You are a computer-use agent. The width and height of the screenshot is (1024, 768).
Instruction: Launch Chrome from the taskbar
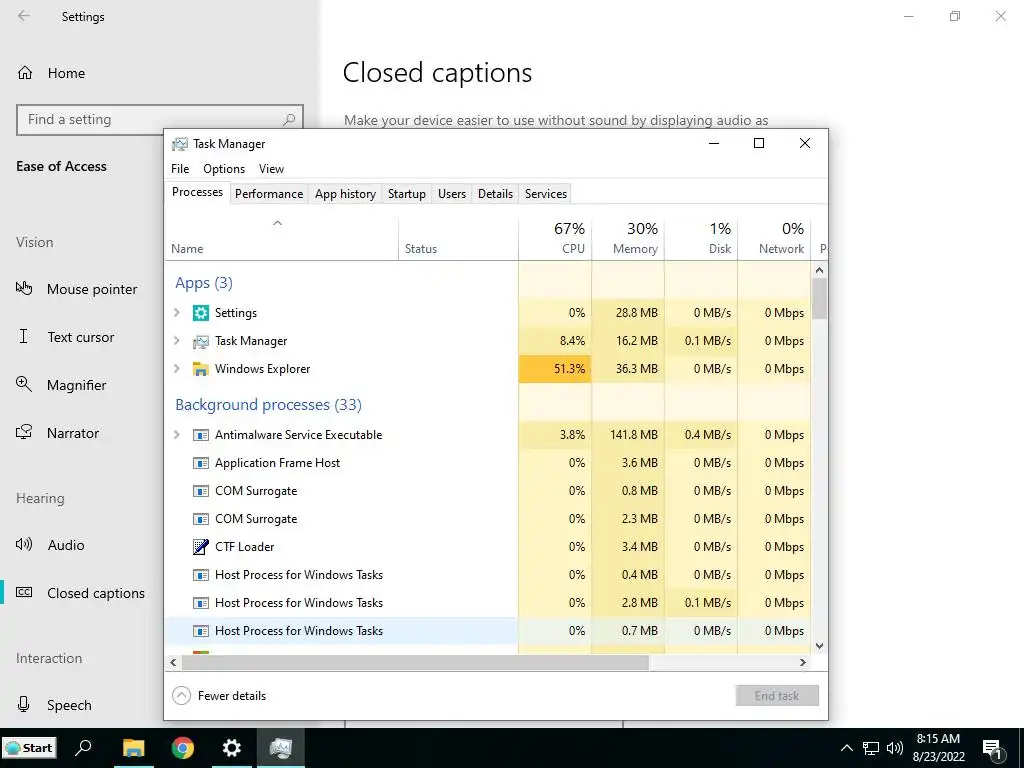(x=183, y=748)
